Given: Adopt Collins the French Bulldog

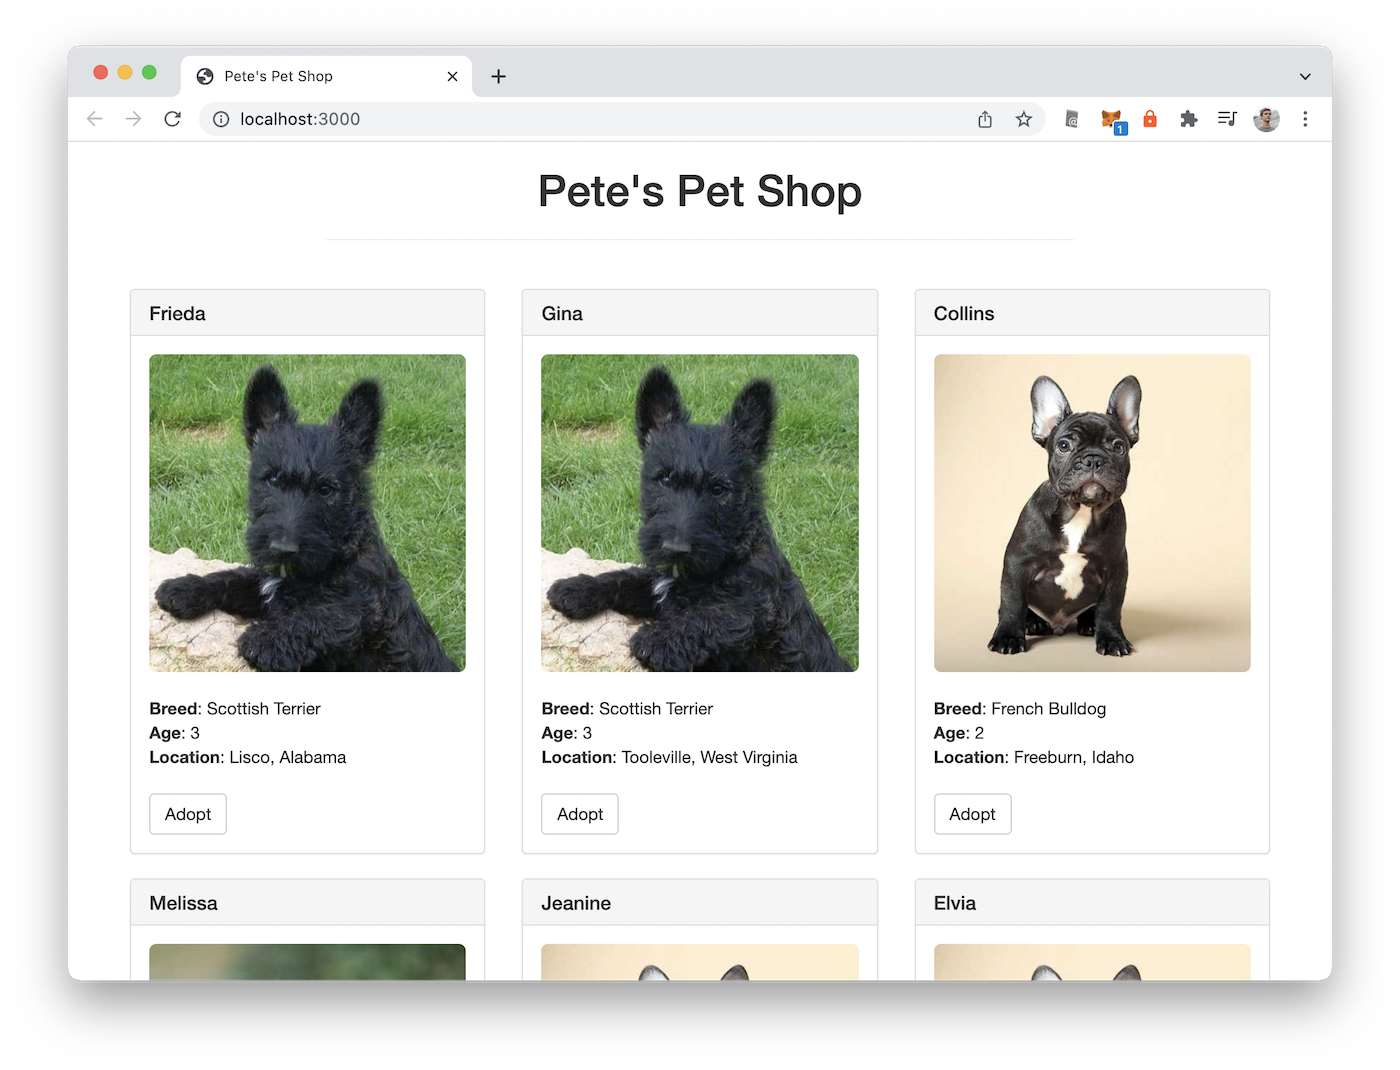Looking at the screenshot, I should pyautogui.click(x=972, y=814).
